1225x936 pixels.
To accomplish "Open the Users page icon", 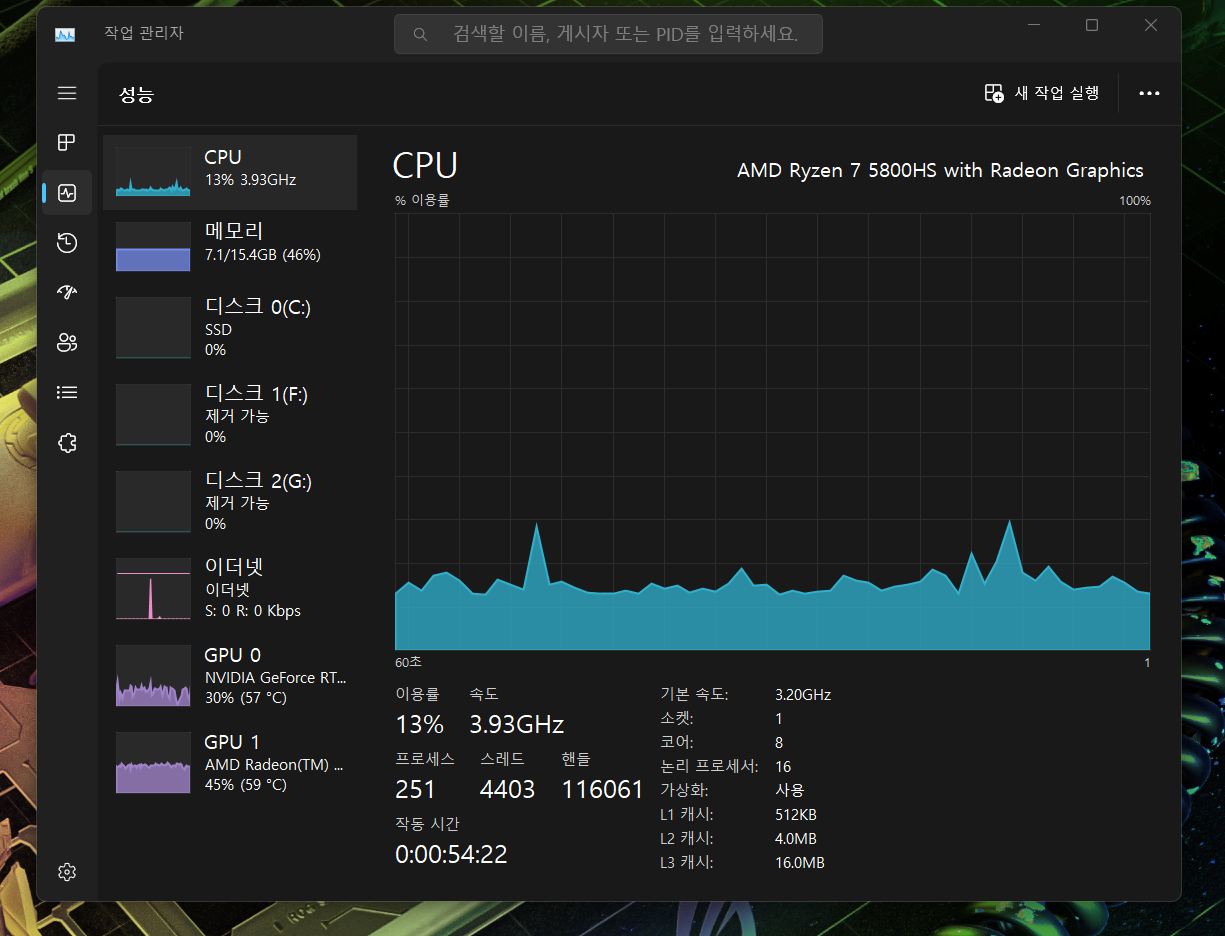I will click(67, 343).
